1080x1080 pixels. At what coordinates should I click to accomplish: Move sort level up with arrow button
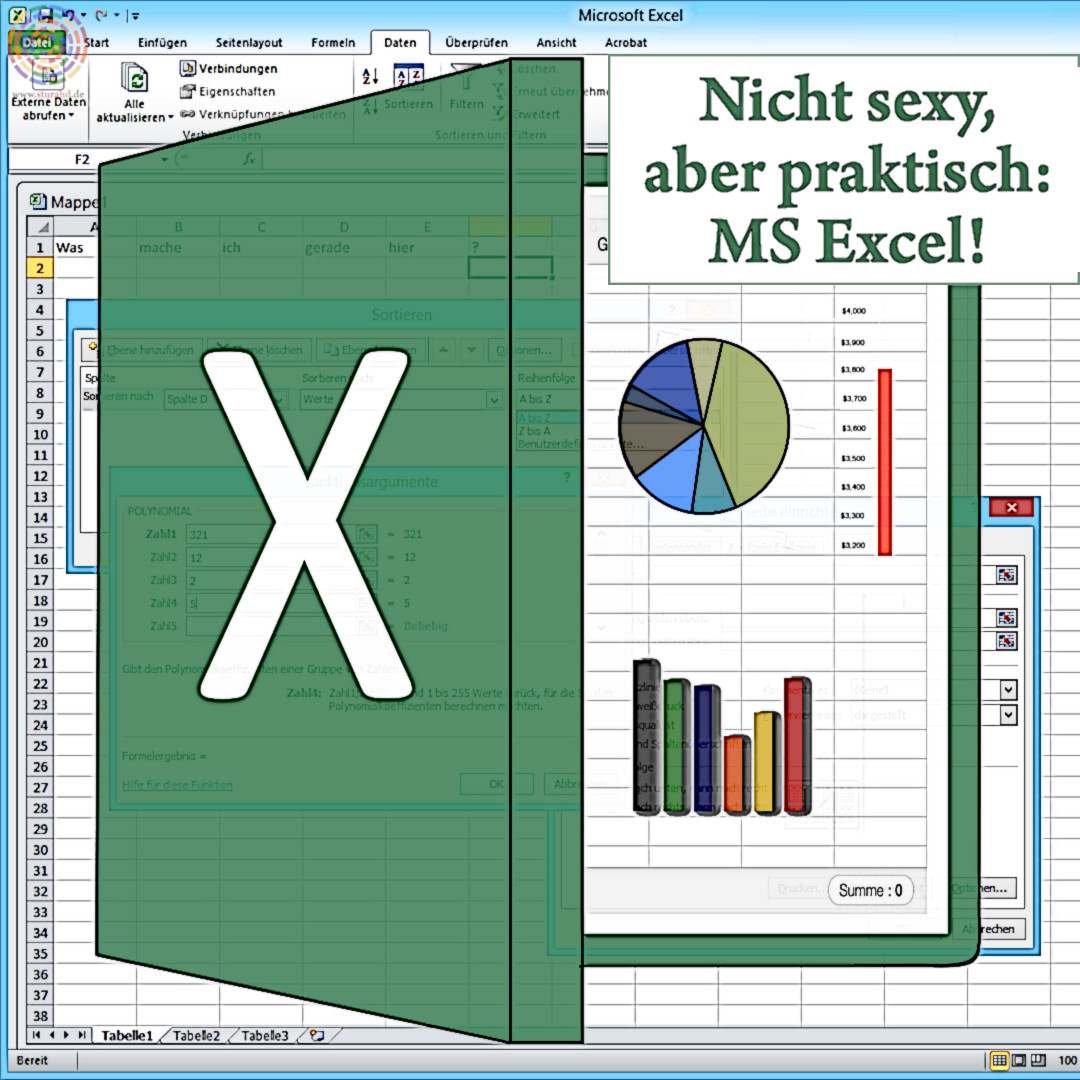(443, 350)
